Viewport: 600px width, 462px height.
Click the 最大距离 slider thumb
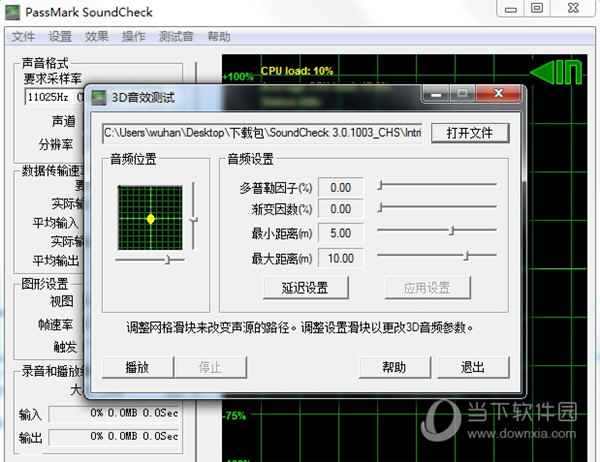point(466,256)
